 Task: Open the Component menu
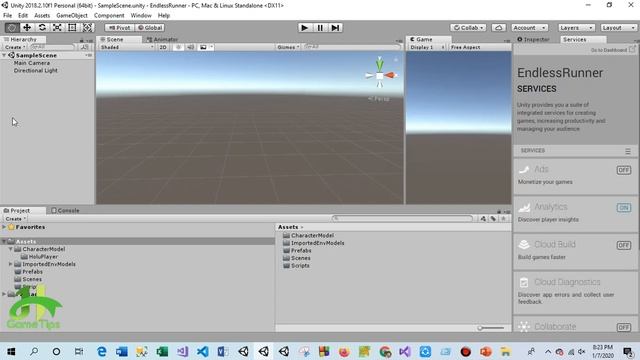(109, 16)
